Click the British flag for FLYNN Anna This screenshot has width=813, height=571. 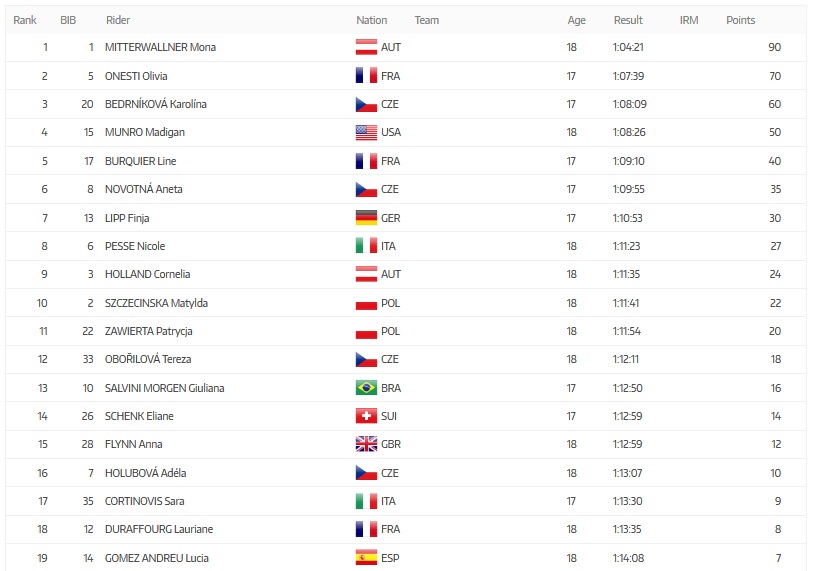tap(366, 444)
